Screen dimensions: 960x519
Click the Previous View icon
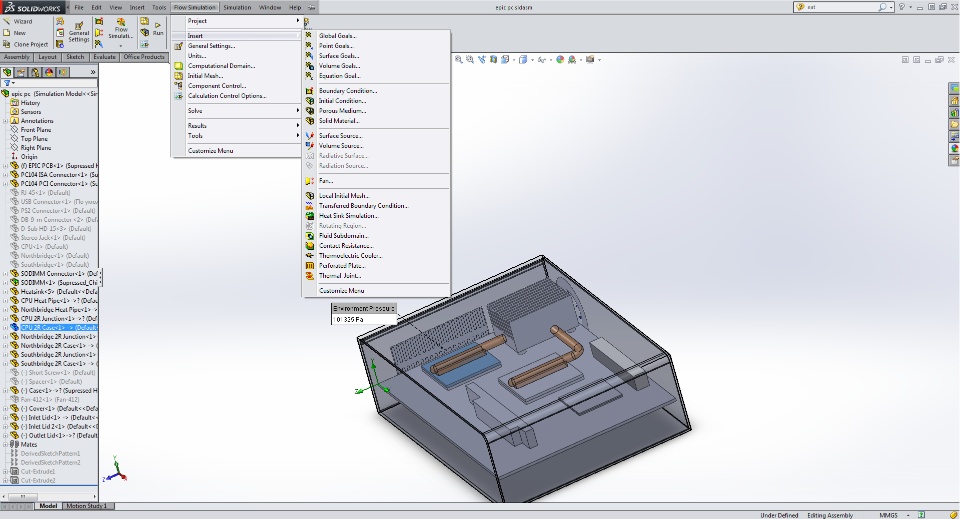pos(482,60)
